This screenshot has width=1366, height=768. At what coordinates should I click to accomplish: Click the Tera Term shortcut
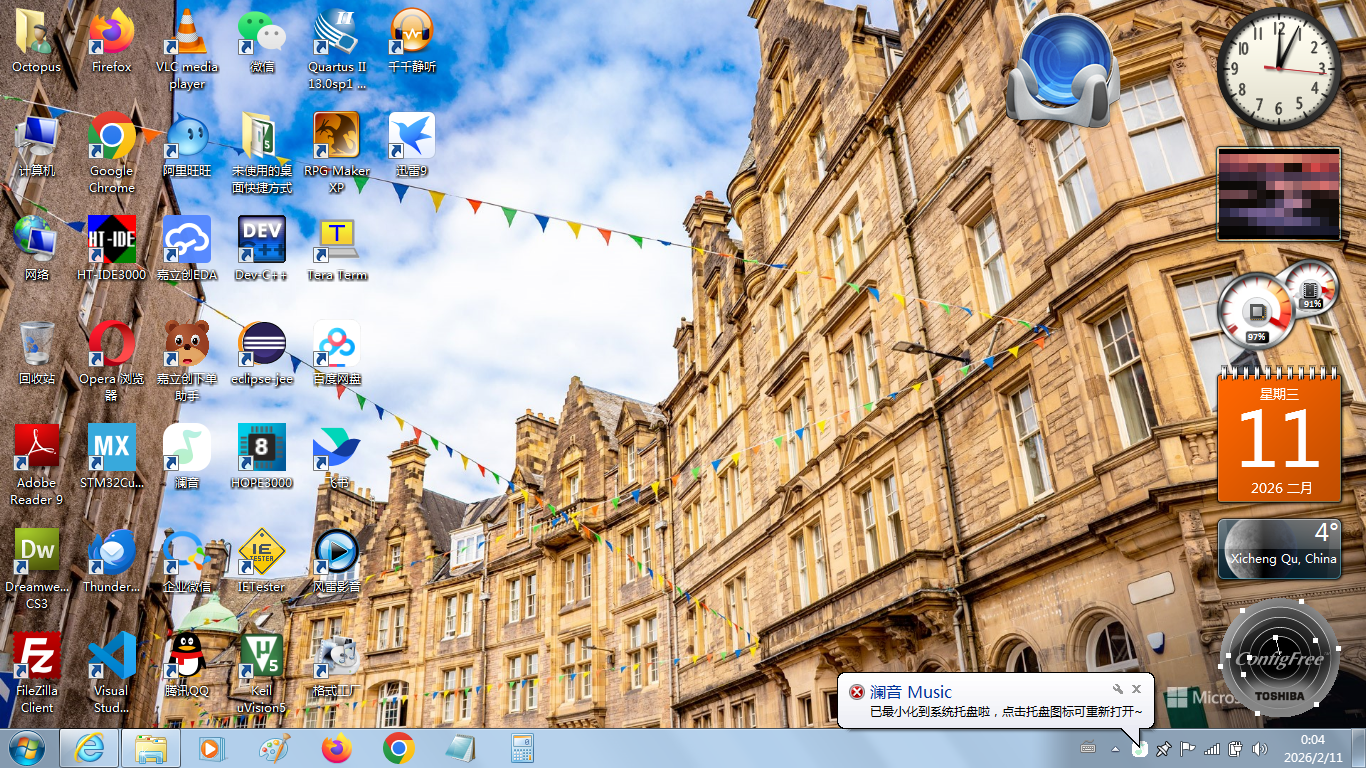(337, 241)
